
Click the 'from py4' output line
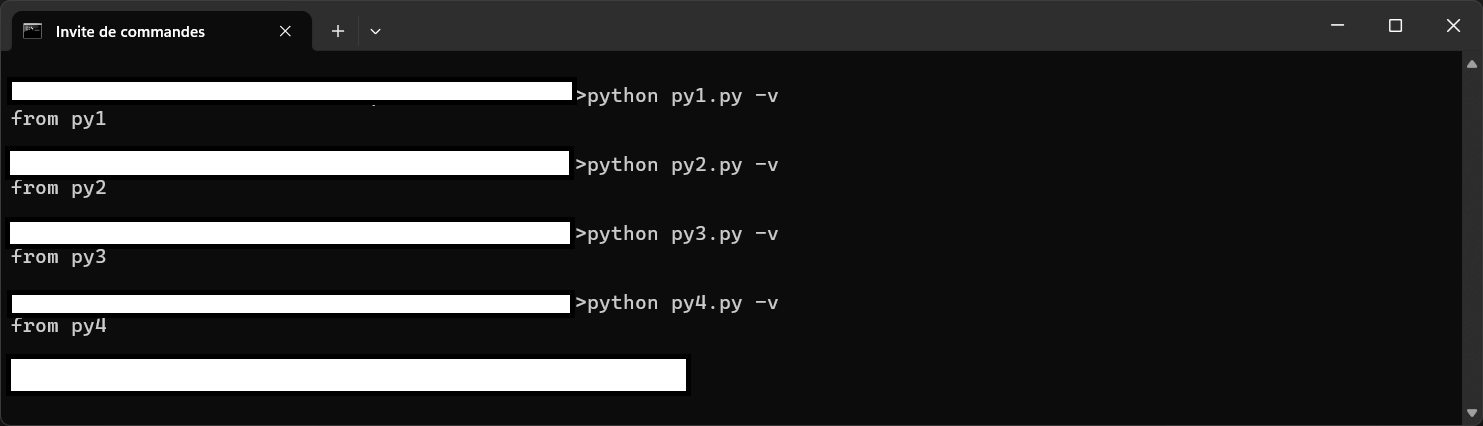click(x=58, y=326)
